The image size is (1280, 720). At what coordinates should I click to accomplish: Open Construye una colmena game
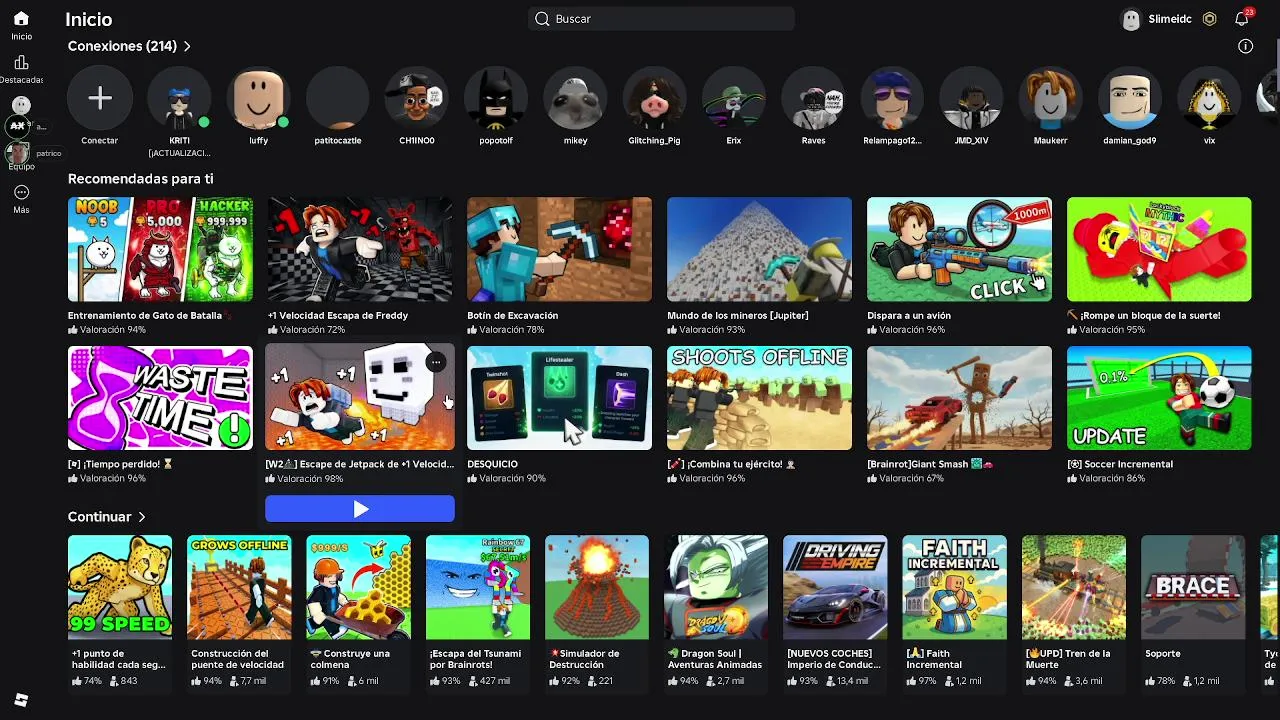pyautogui.click(x=358, y=587)
